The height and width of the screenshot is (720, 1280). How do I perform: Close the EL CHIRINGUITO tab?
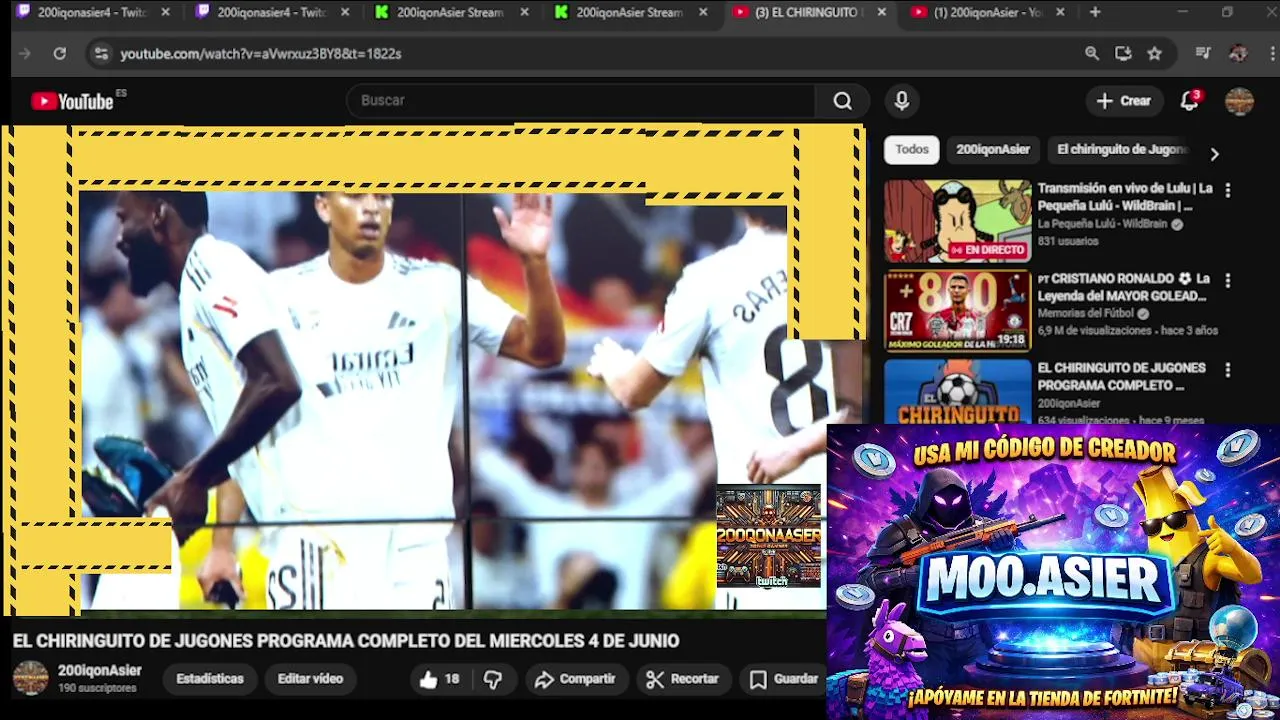tap(881, 13)
